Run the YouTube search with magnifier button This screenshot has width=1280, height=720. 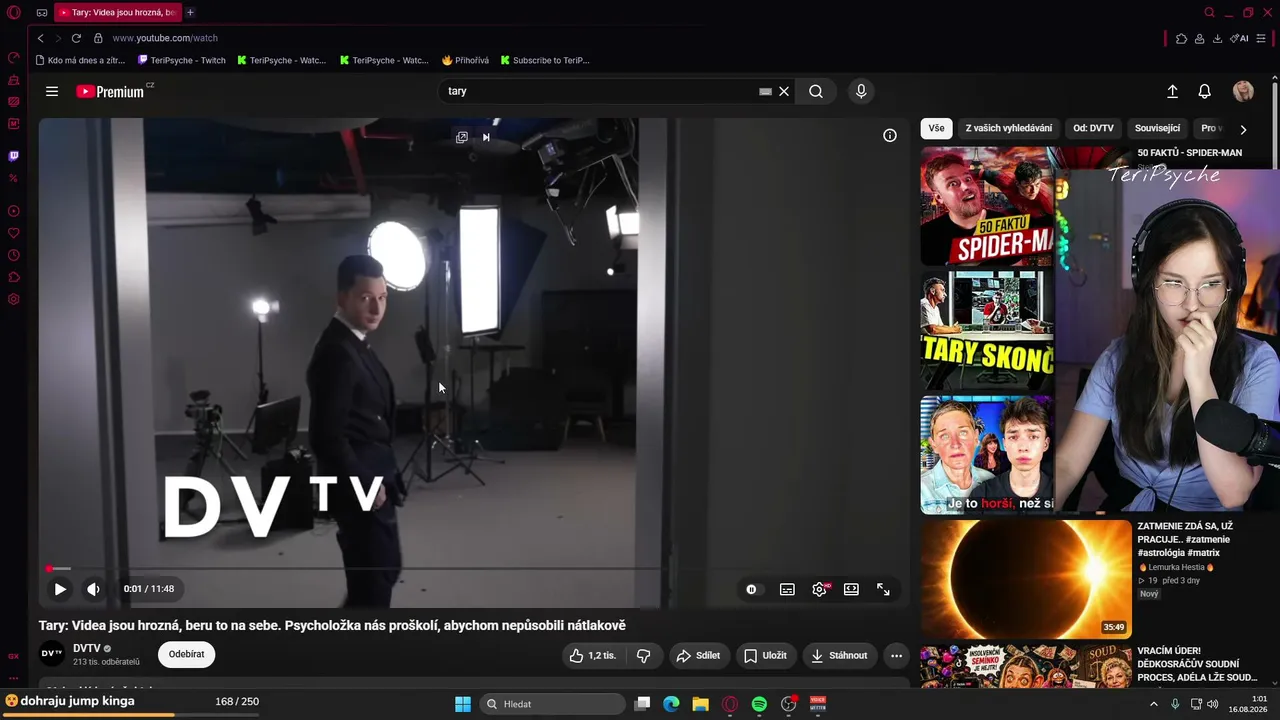click(x=816, y=91)
